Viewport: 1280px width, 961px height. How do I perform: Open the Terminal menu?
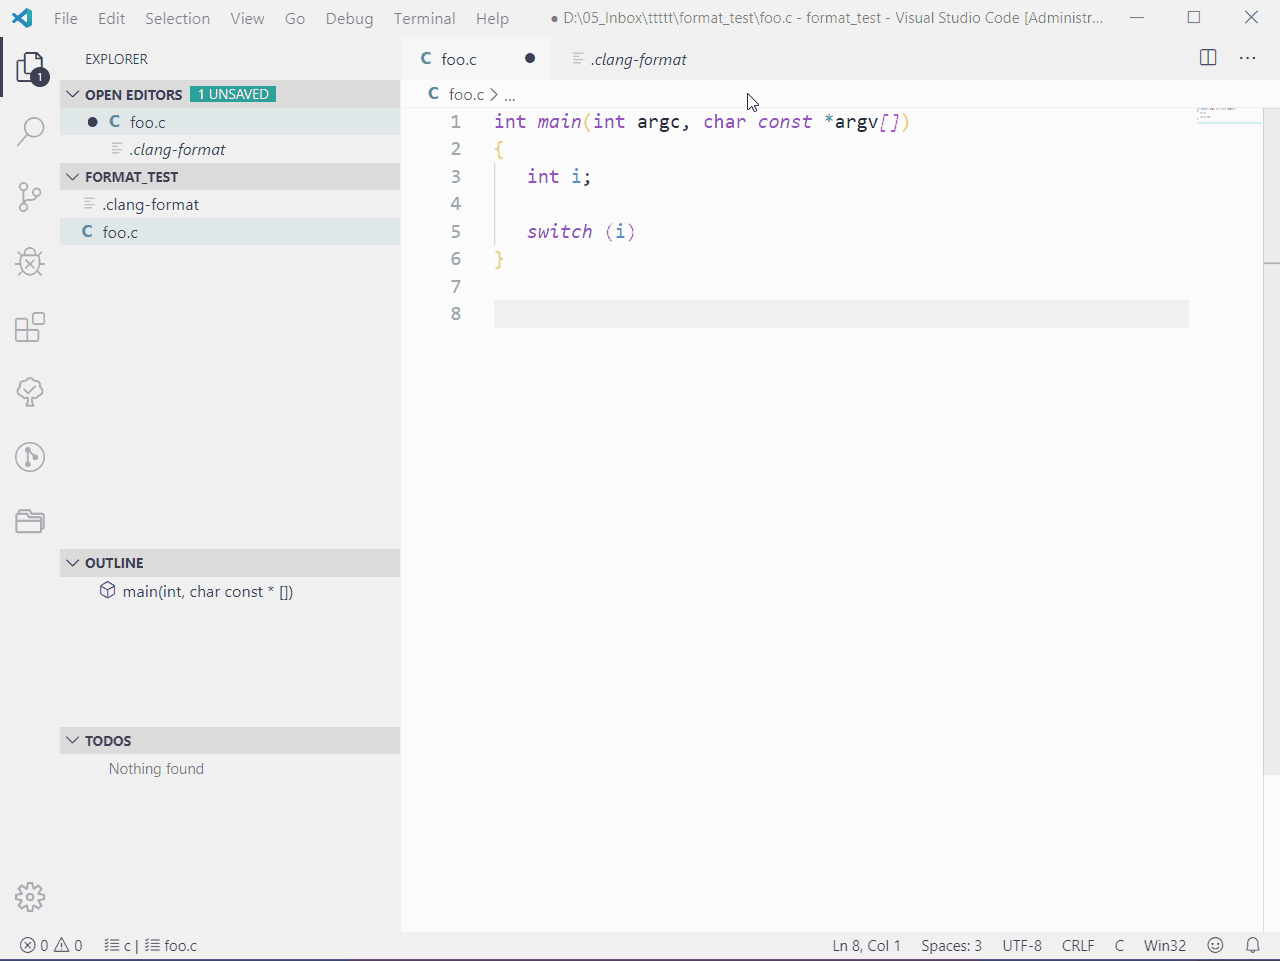pos(424,18)
